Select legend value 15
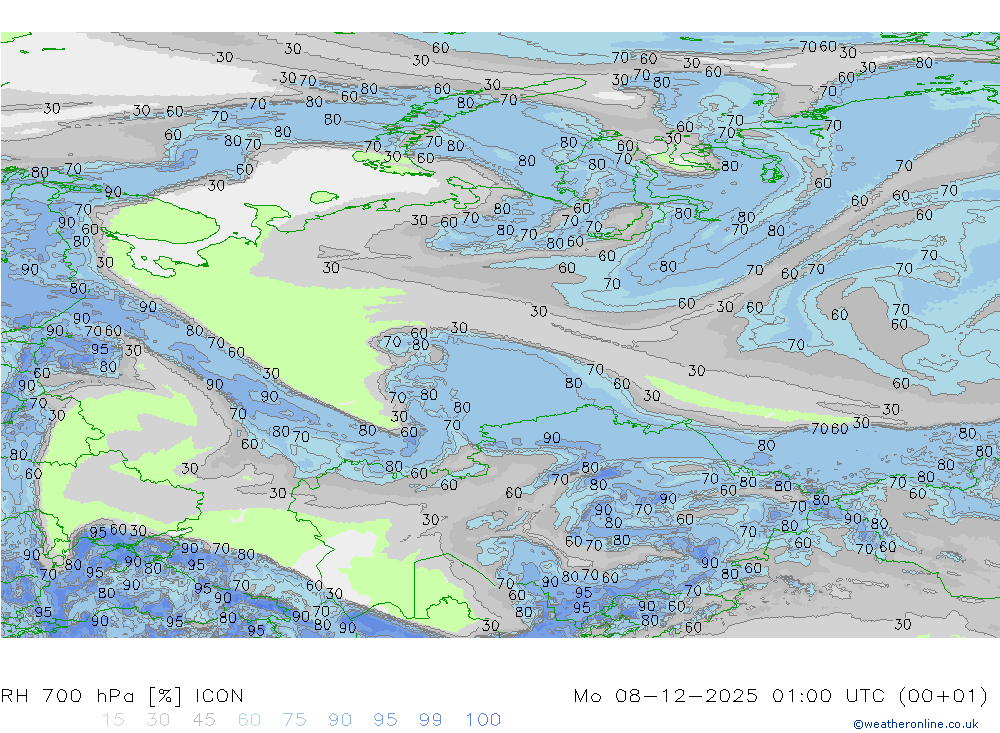 (113, 720)
